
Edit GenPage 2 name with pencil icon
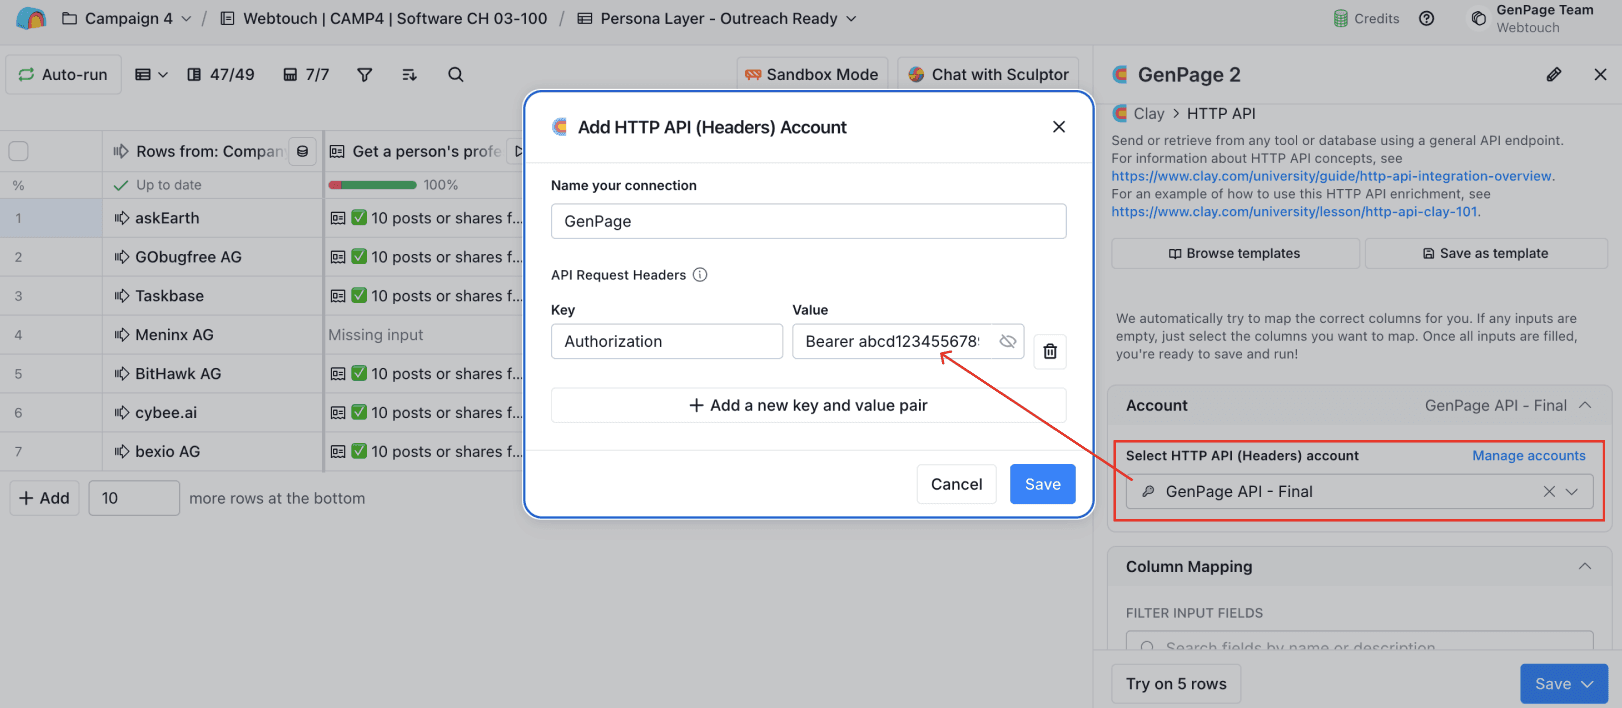[x=1554, y=74]
